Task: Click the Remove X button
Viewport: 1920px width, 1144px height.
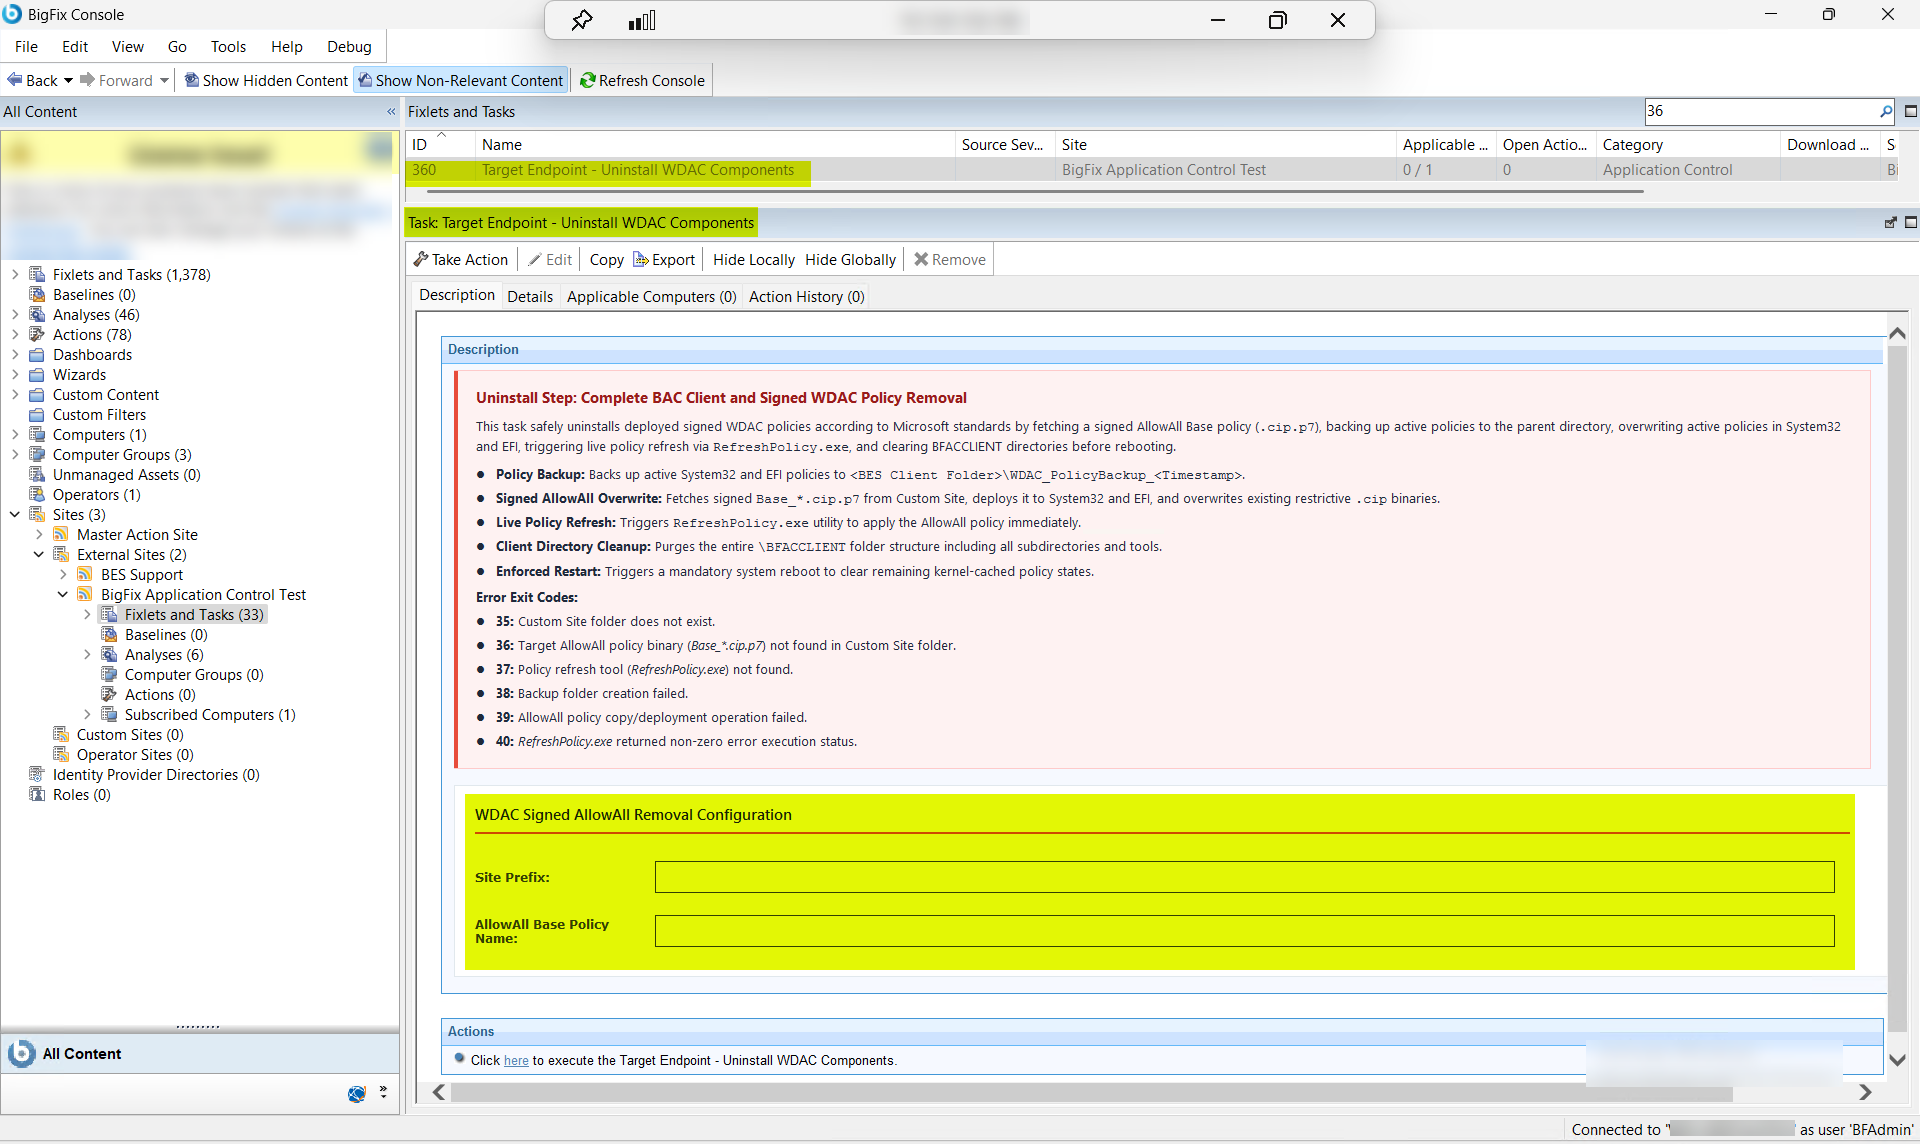Action: [x=950, y=259]
